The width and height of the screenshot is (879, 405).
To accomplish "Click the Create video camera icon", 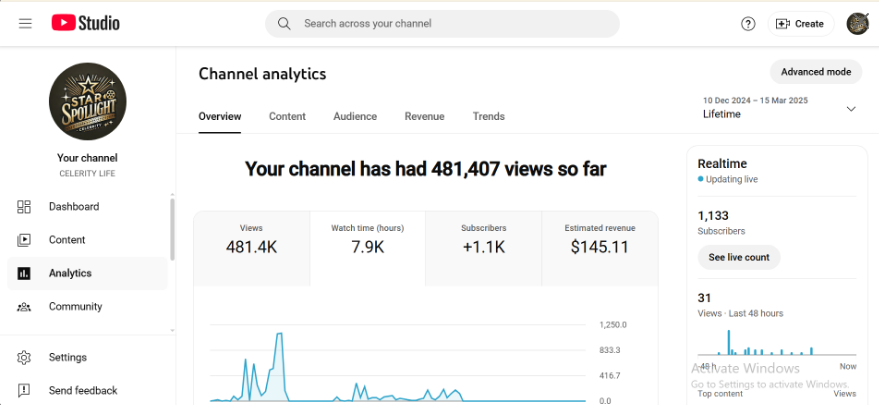I will [x=783, y=24].
